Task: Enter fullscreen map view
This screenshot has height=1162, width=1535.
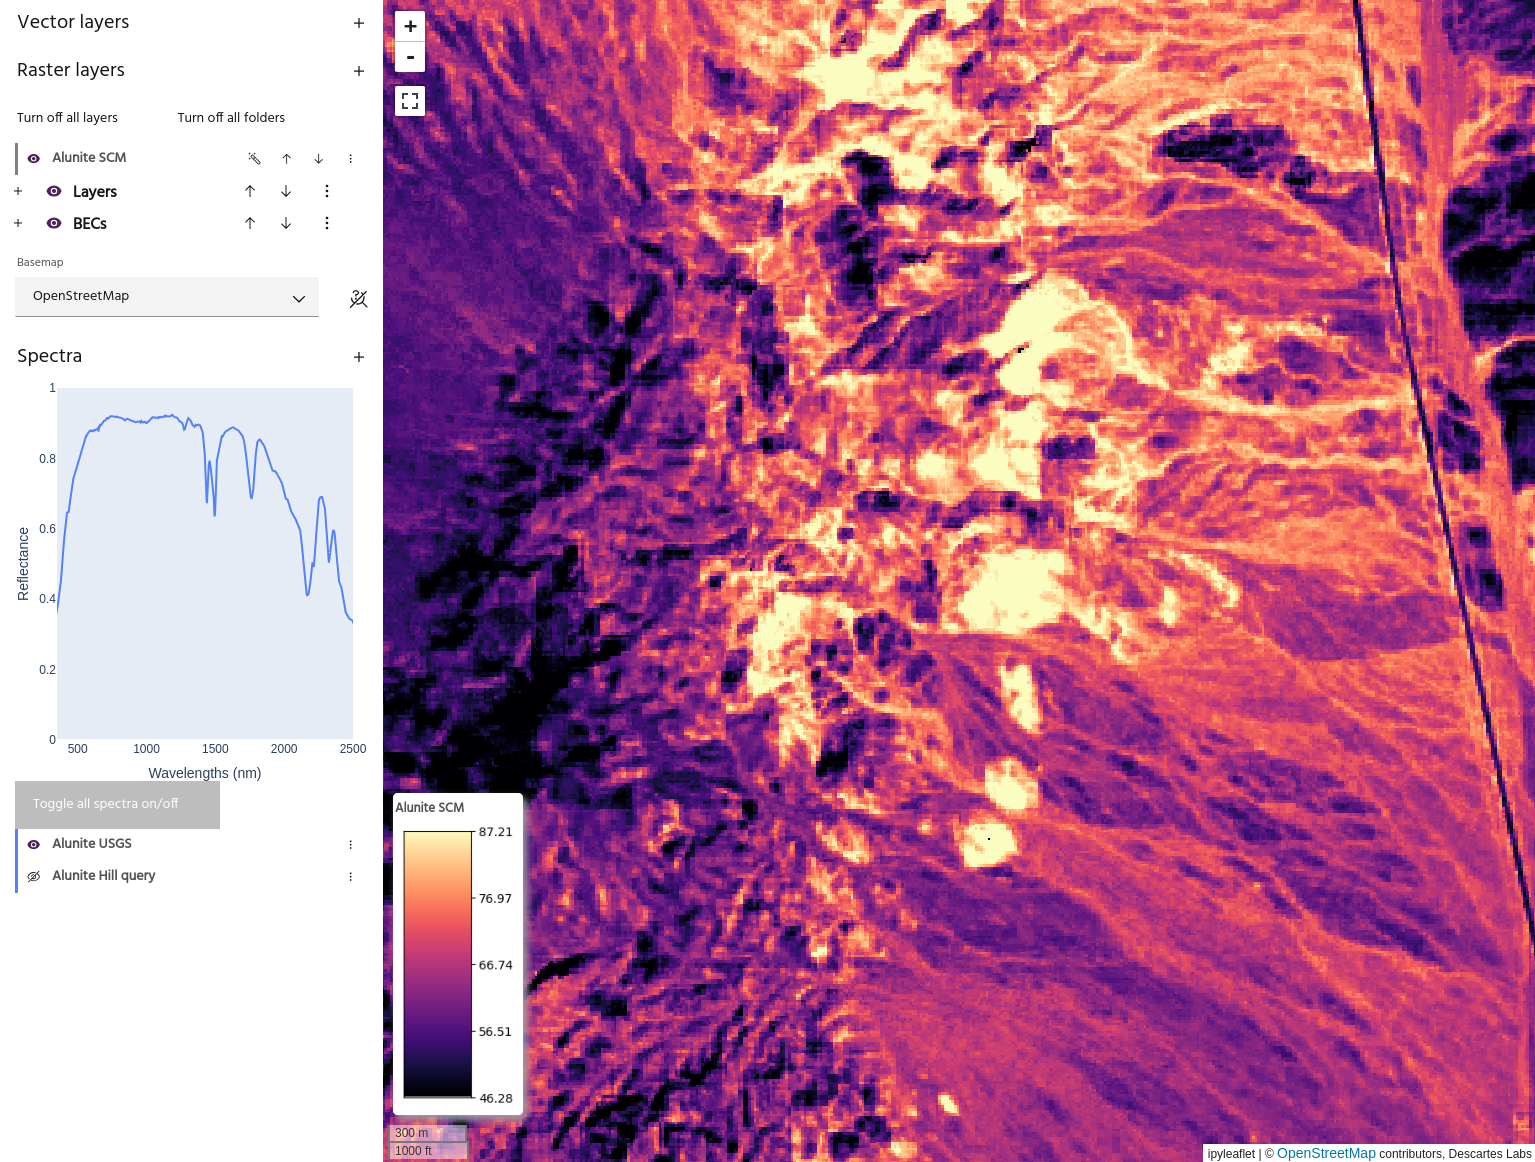Action: [410, 101]
